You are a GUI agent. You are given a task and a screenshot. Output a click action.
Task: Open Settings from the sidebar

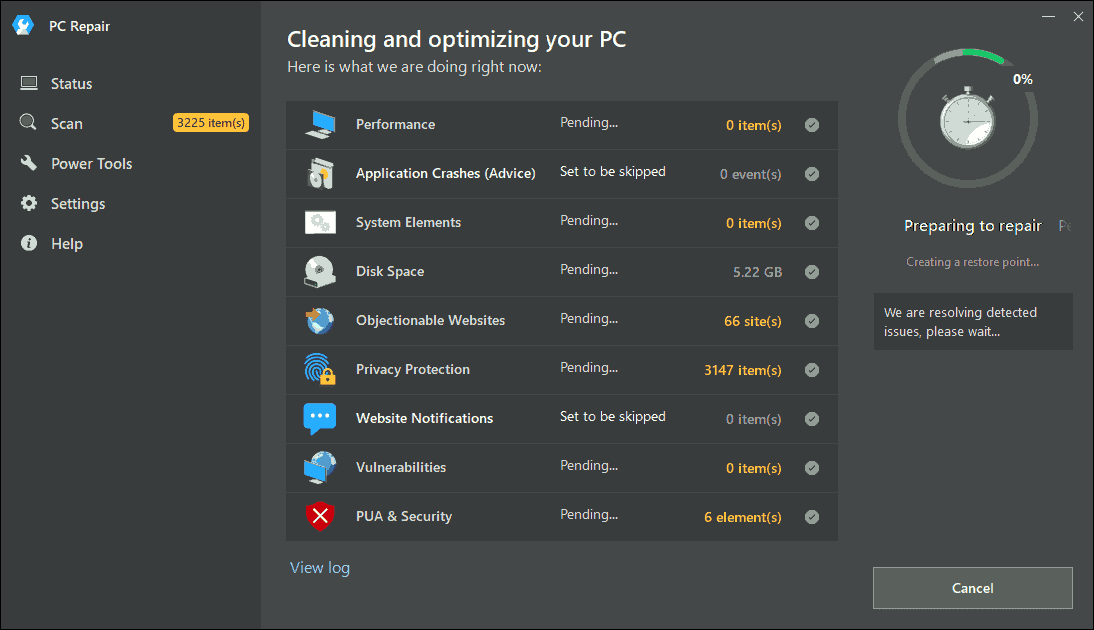click(x=78, y=204)
